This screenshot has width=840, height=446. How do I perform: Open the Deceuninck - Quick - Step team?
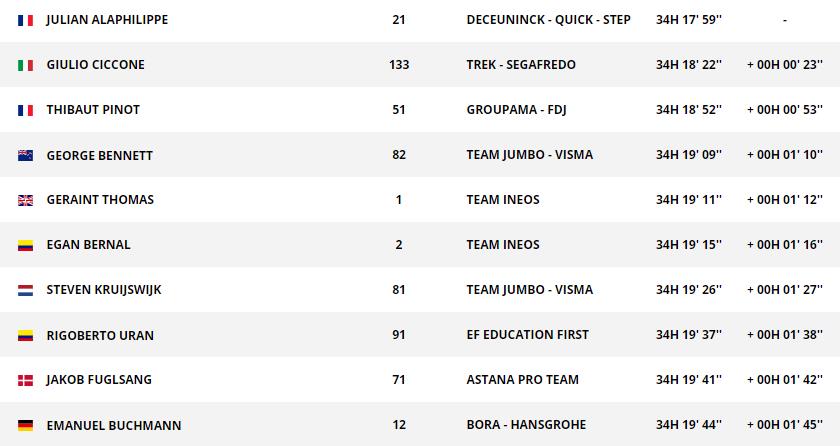coord(548,20)
